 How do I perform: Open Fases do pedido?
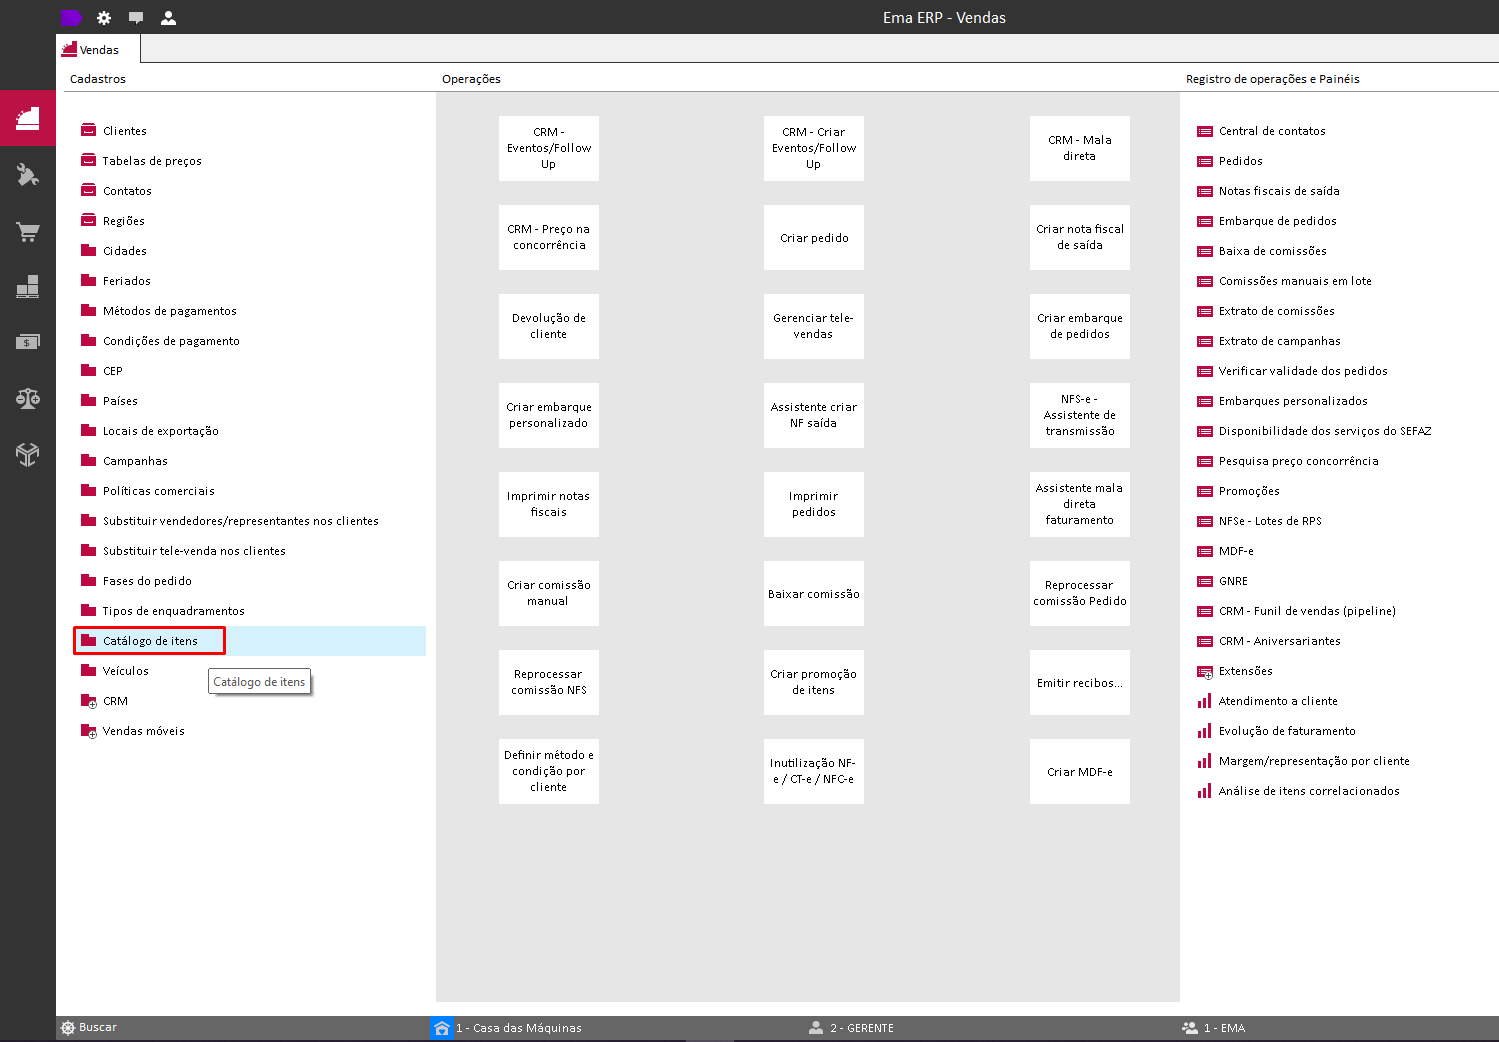coord(147,581)
